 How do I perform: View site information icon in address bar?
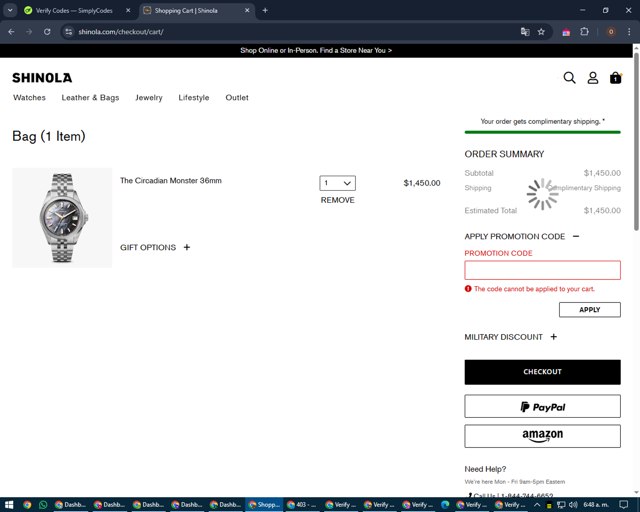pos(69,32)
